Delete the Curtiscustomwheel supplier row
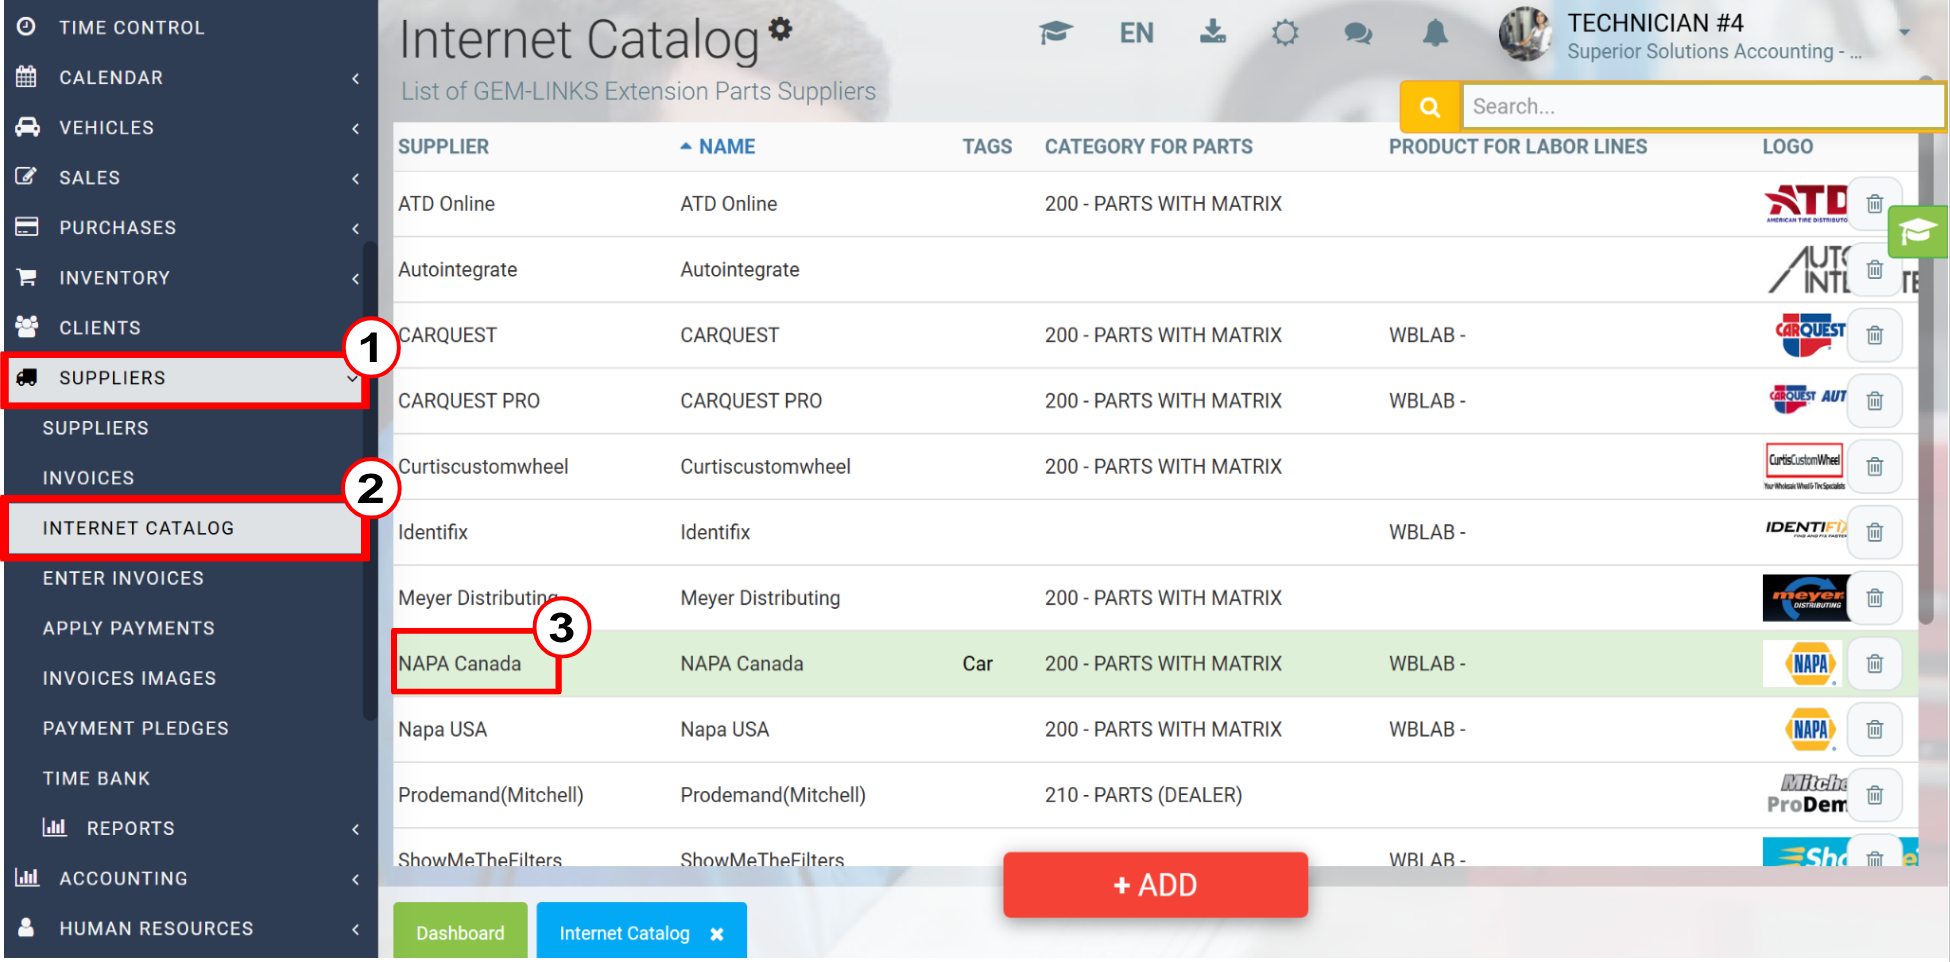Image resolution: width=1950 pixels, height=962 pixels. (1875, 467)
